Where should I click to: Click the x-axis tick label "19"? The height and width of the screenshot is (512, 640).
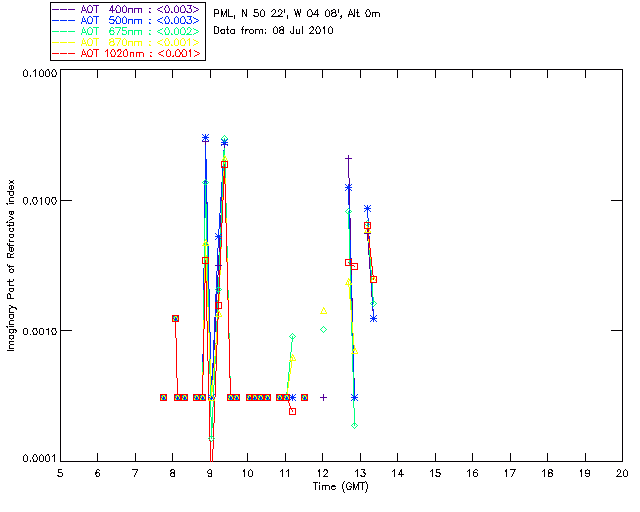585,473
